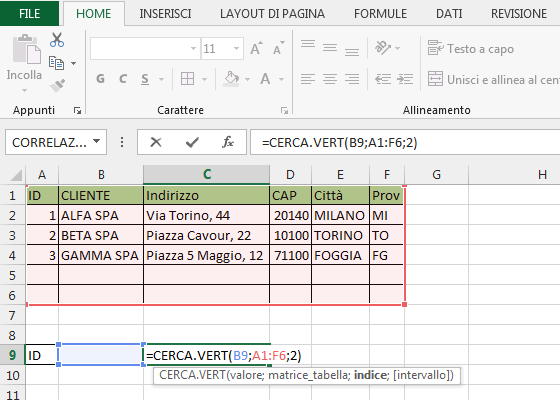
Task: Open the font size dropdown showing 11
Action: click(x=236, y=48)
